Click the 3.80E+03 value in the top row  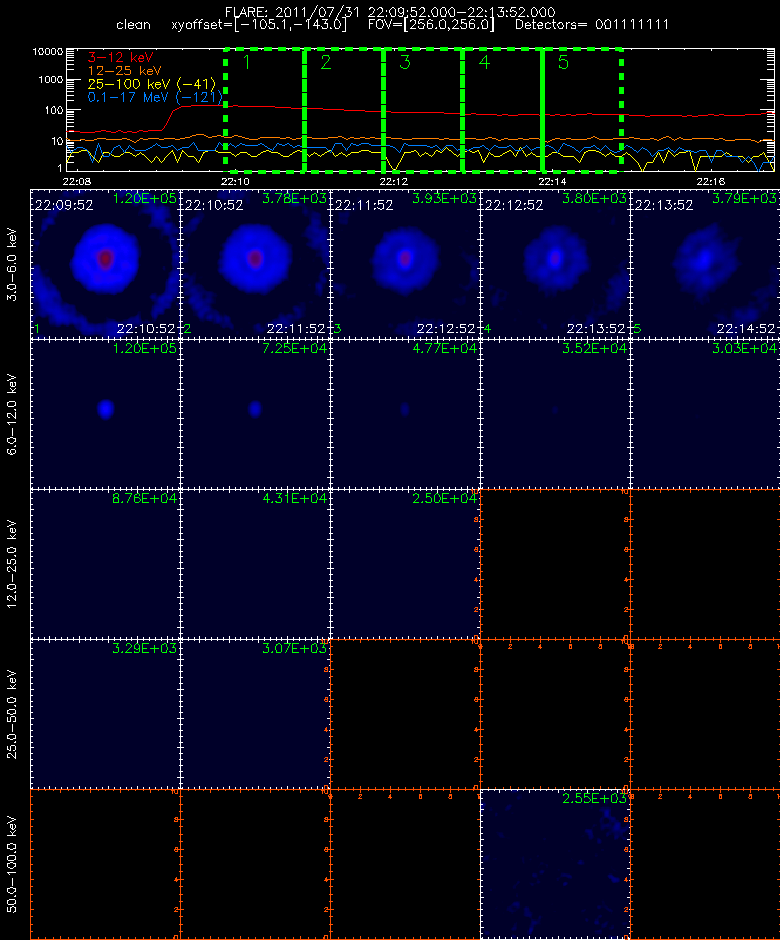[x=594, y=198]
